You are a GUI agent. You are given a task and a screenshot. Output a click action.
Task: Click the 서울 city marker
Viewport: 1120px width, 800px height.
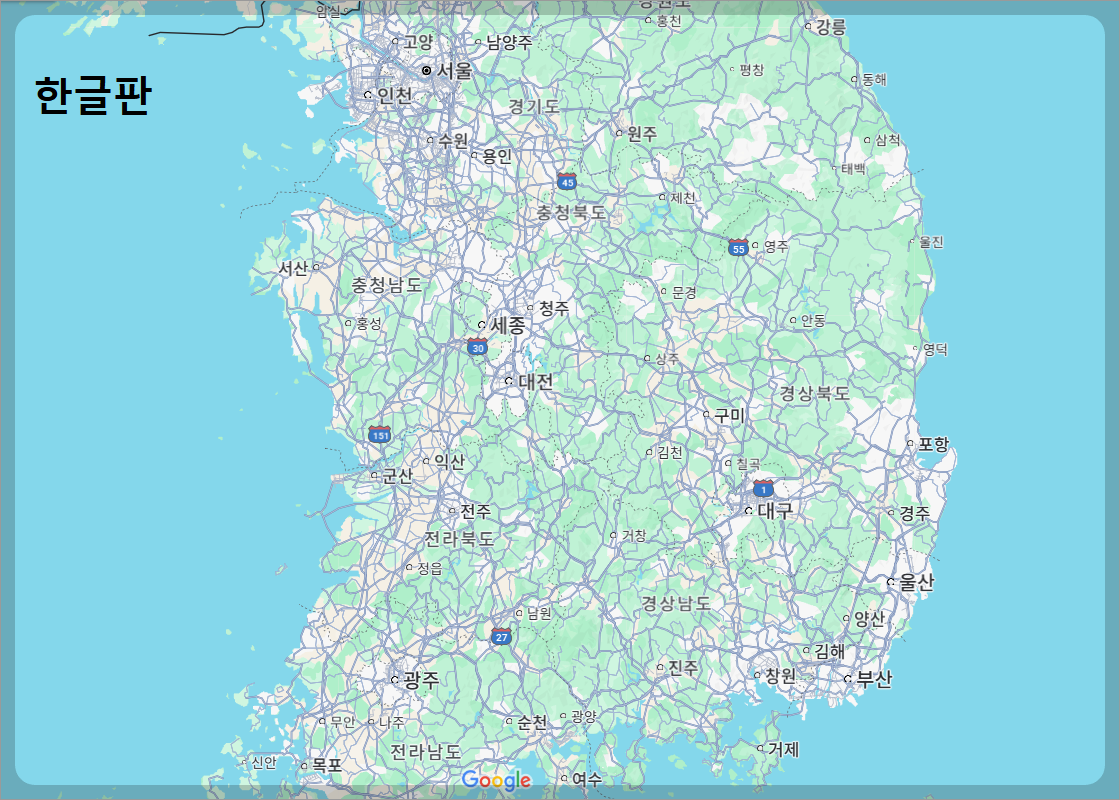(428, 70)
